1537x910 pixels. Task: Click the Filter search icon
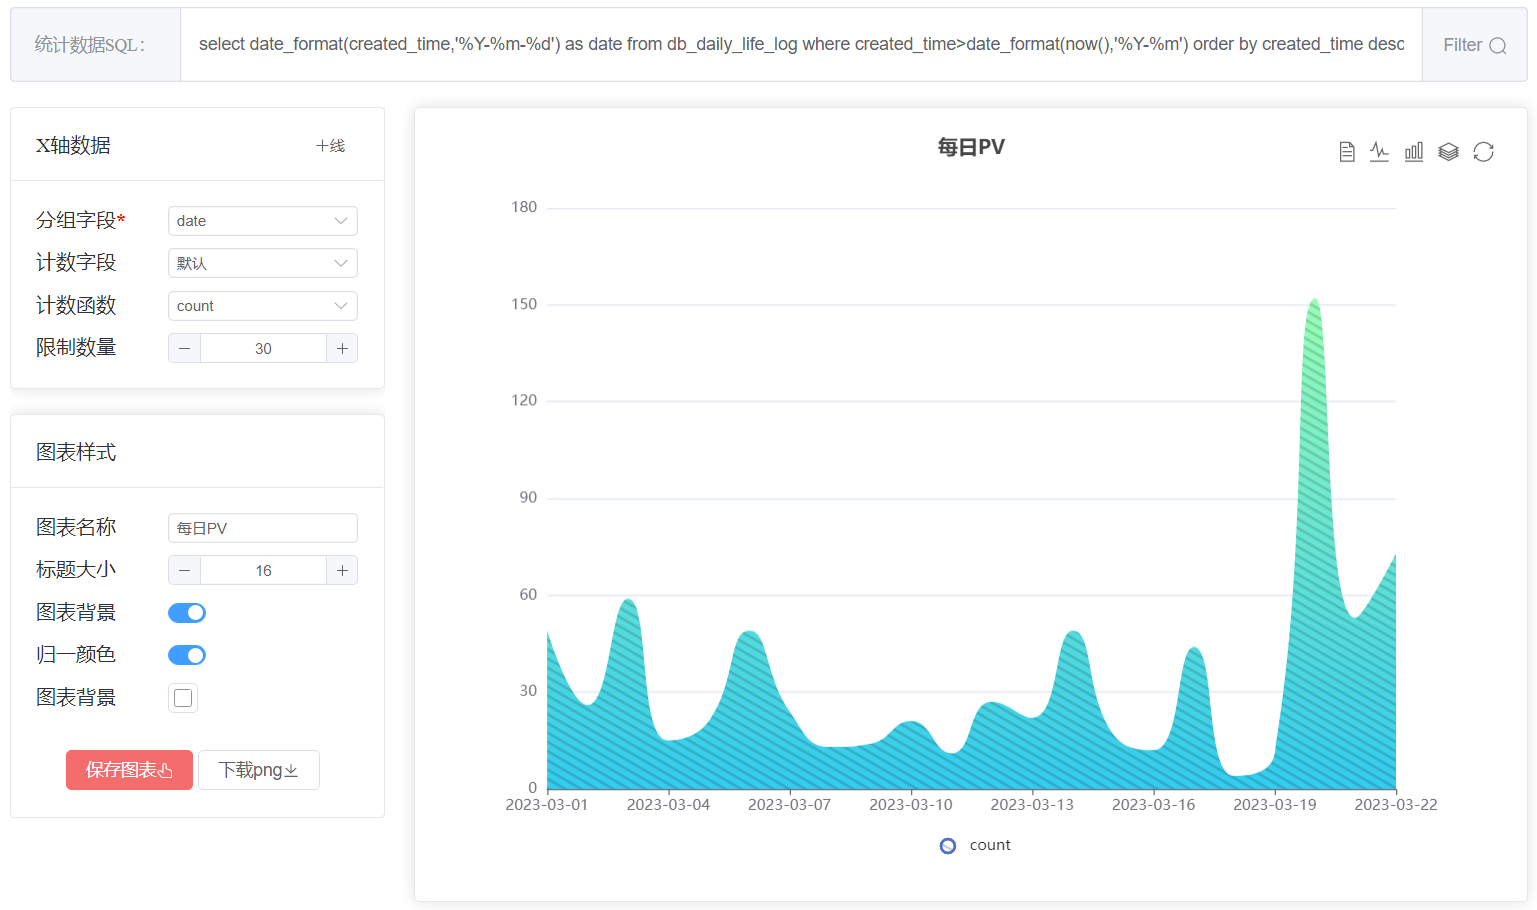1497,45
